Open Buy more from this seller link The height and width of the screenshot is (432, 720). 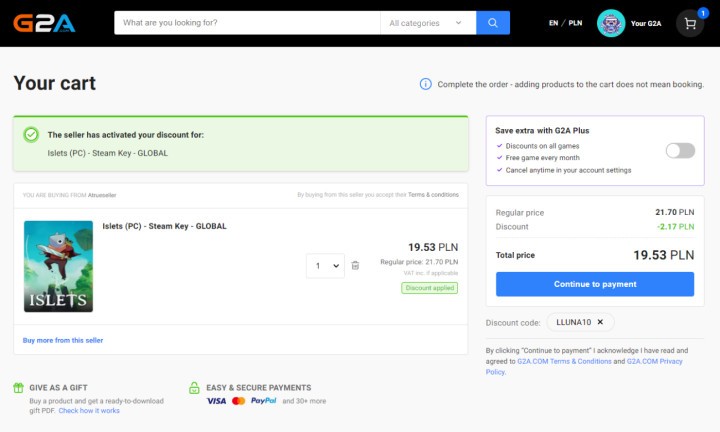click(63, 340)
